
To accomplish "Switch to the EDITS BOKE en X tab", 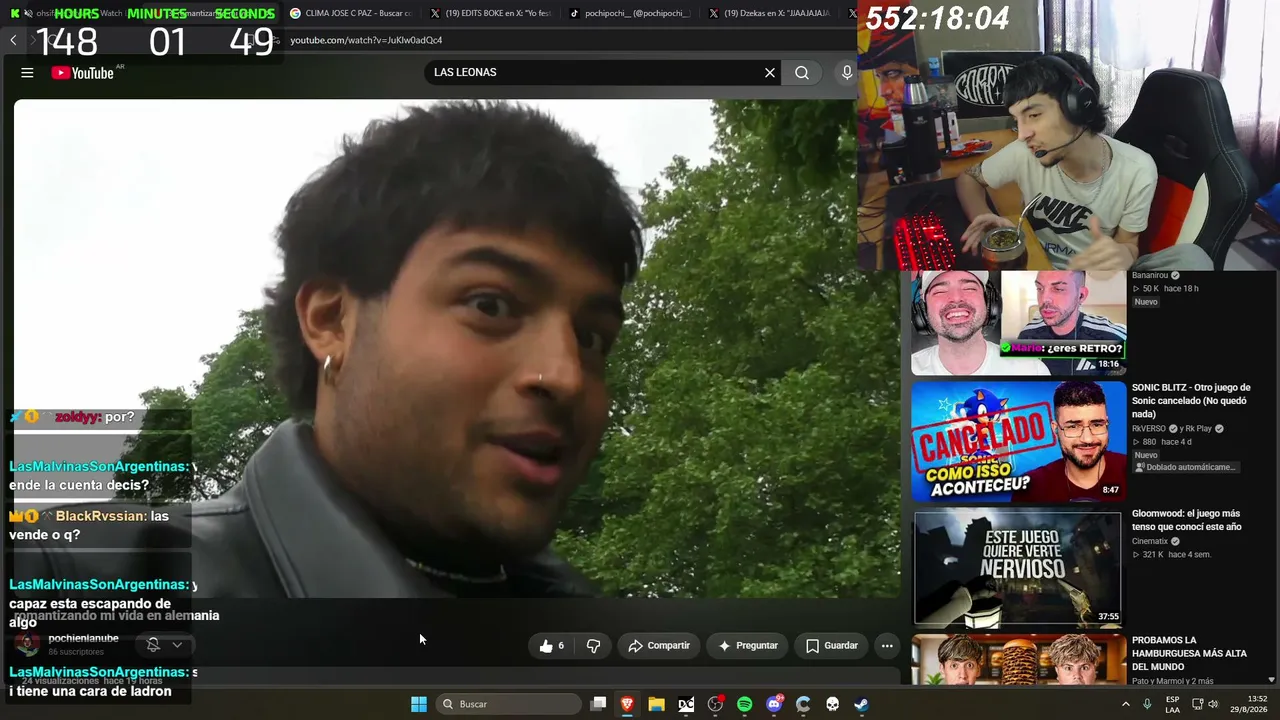I will tap(490, 13).
